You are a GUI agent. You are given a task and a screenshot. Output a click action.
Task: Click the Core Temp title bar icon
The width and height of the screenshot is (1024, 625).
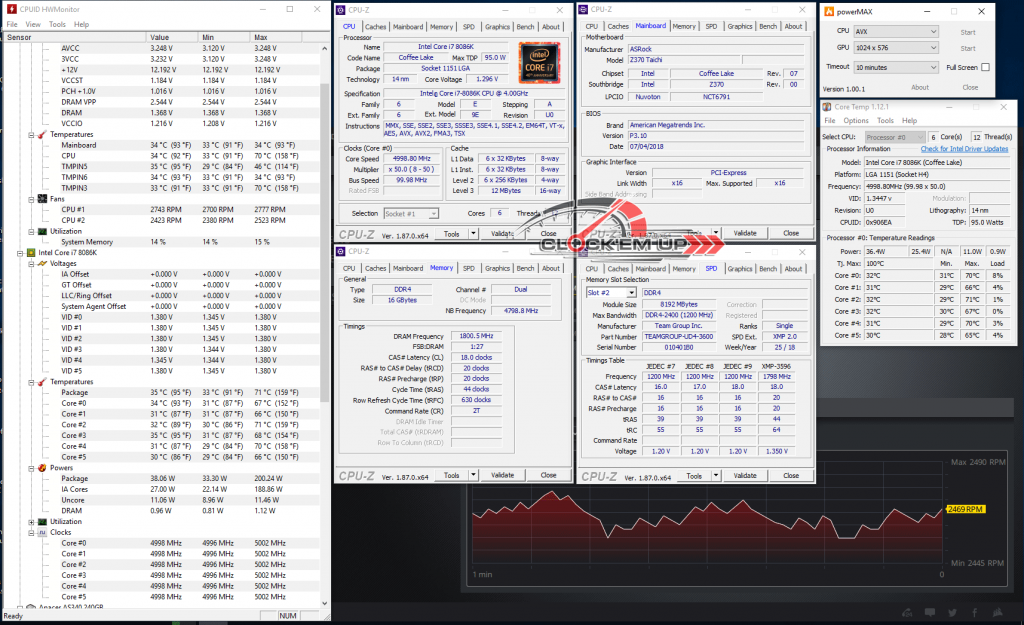coord(827,106)
